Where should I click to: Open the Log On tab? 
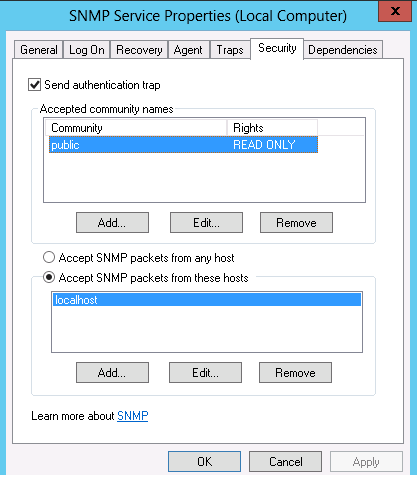click(87, 50)
